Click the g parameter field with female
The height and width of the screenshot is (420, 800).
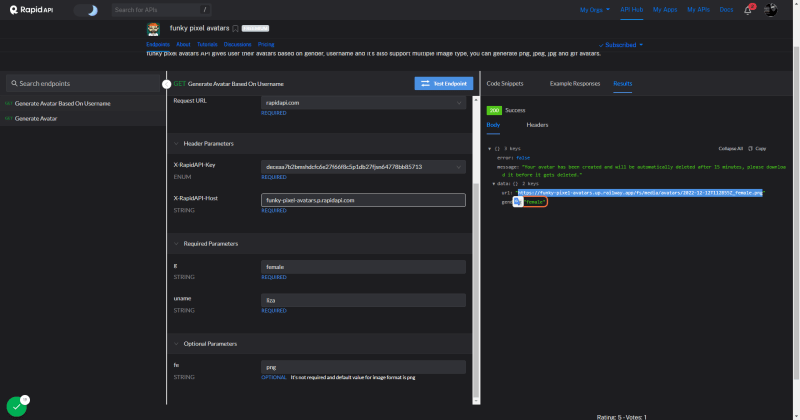pos(363,267)
